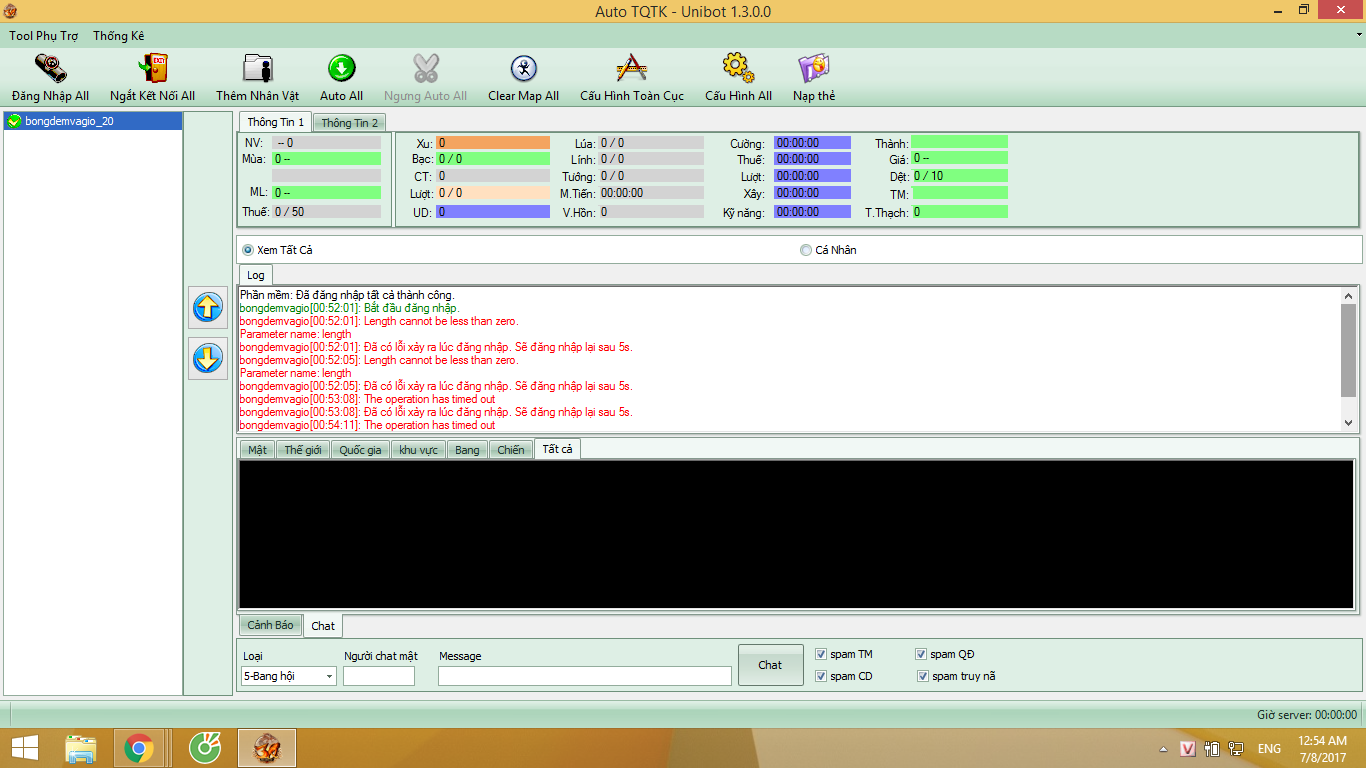The image size is (1366, 768).
Task: Open Cốc Cốc browser from taskbar
Action: coord(206,748)
